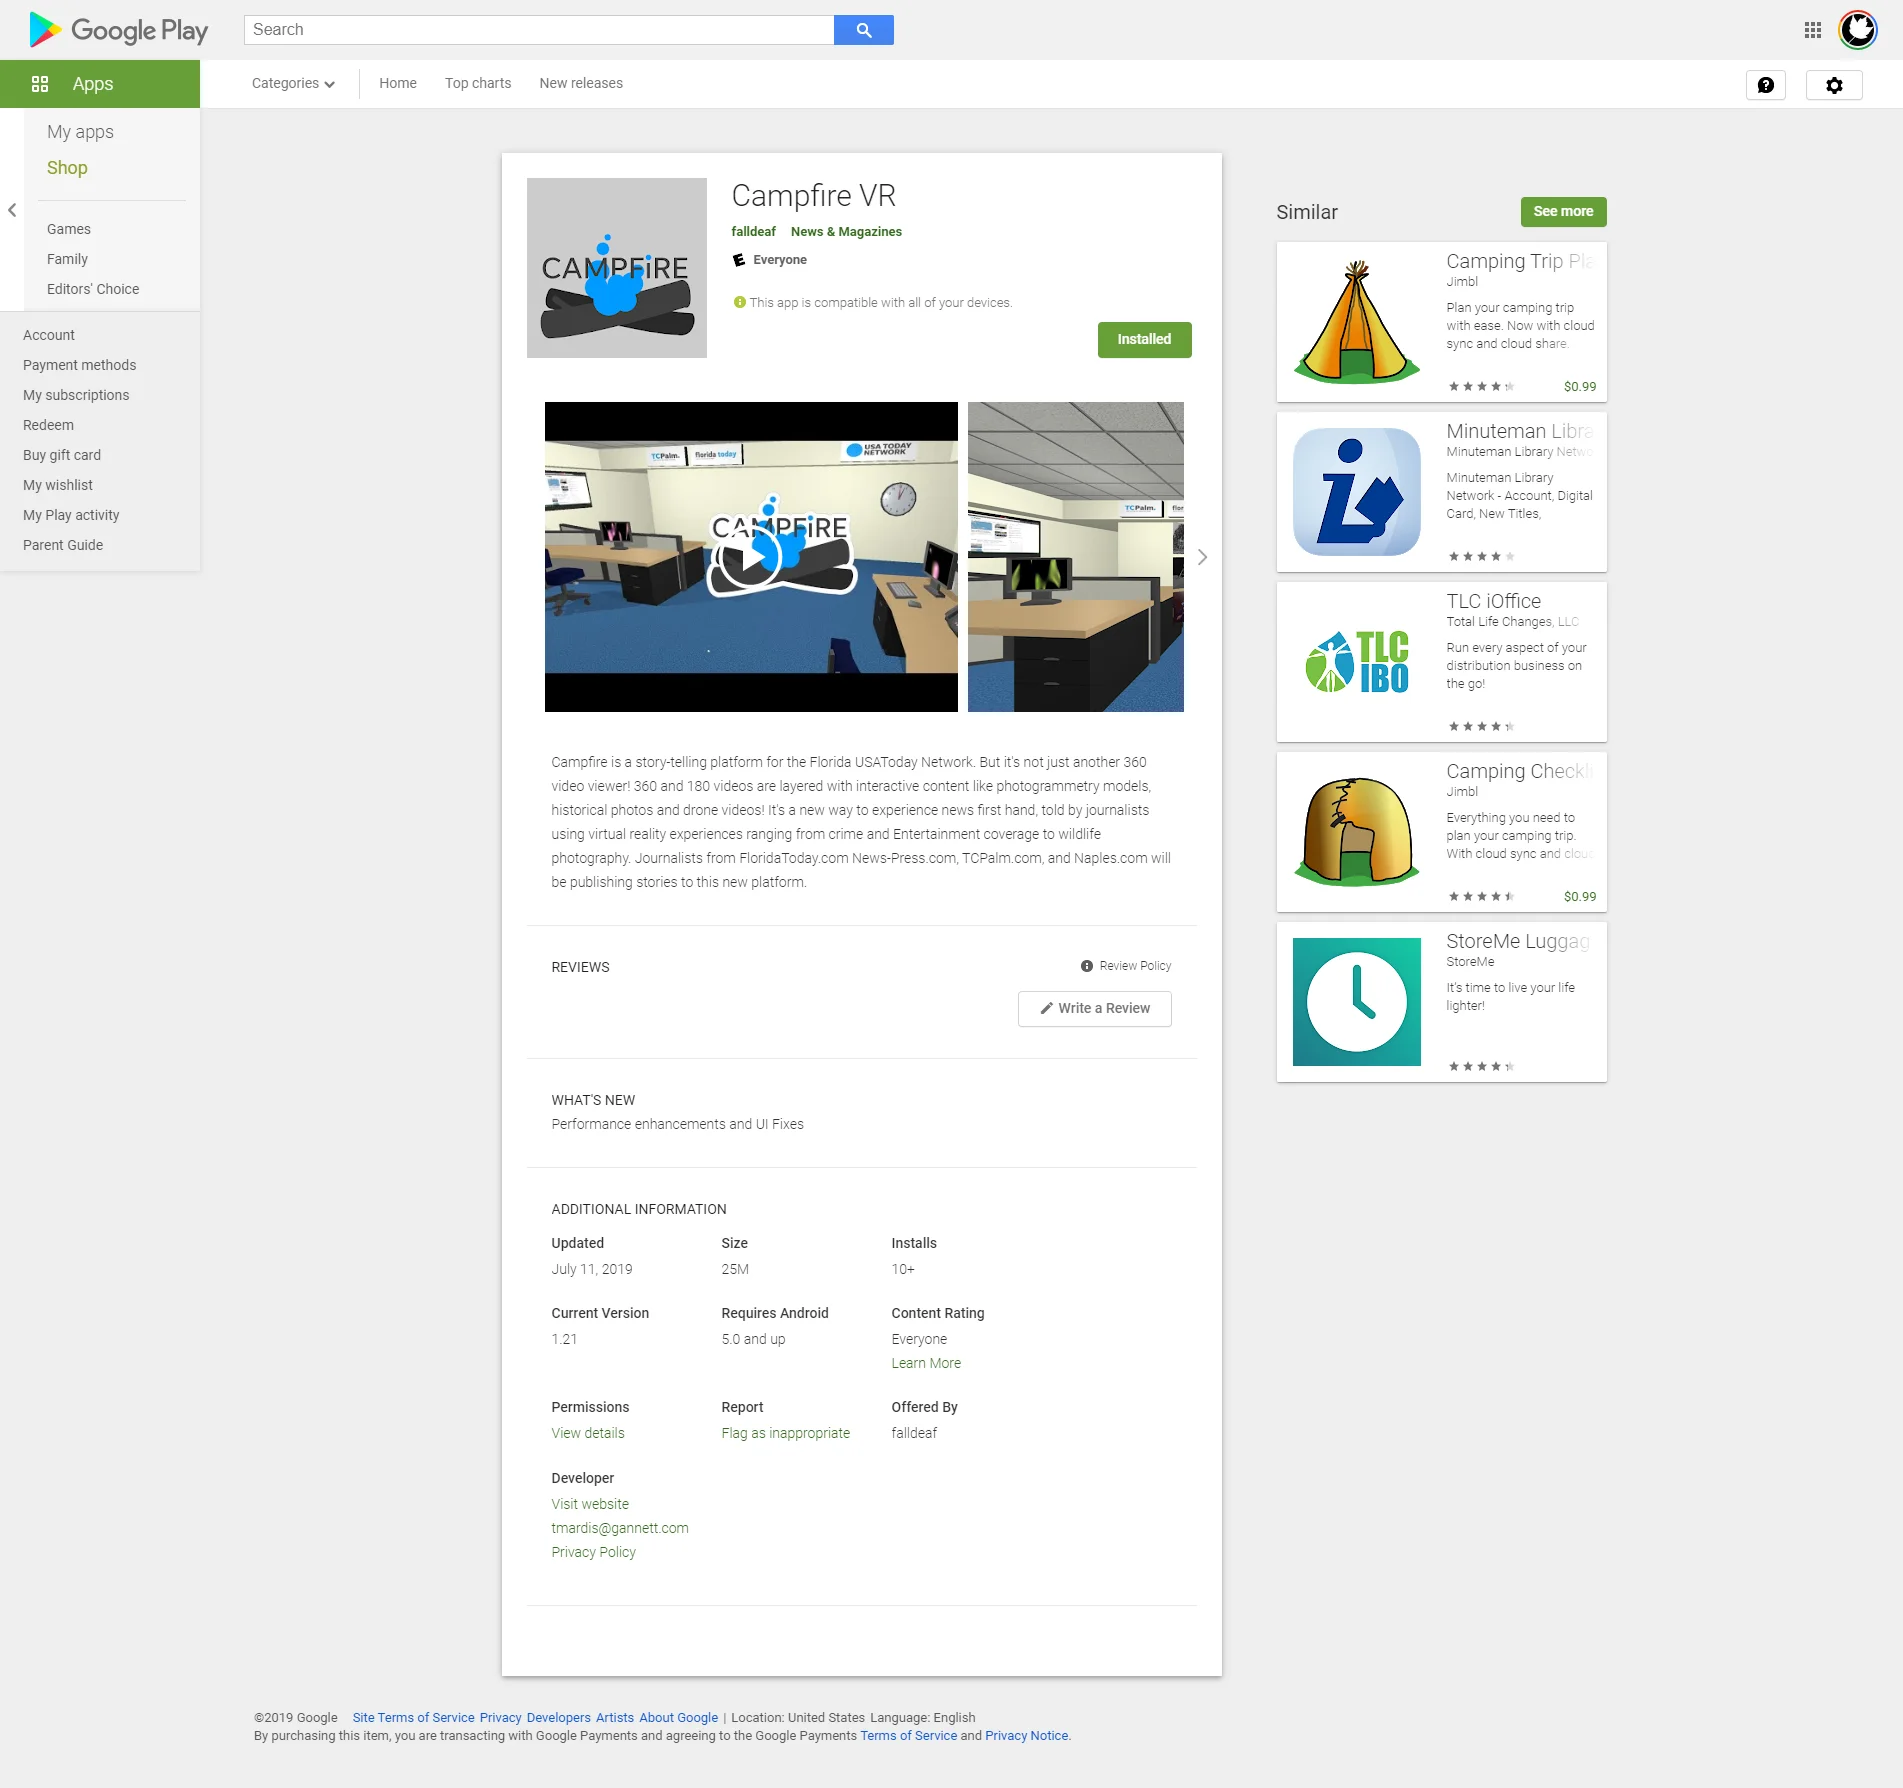Open the second office screenshot thumbnail
Viewport: 1903px width, 1788px height.
pos(1076,557)
